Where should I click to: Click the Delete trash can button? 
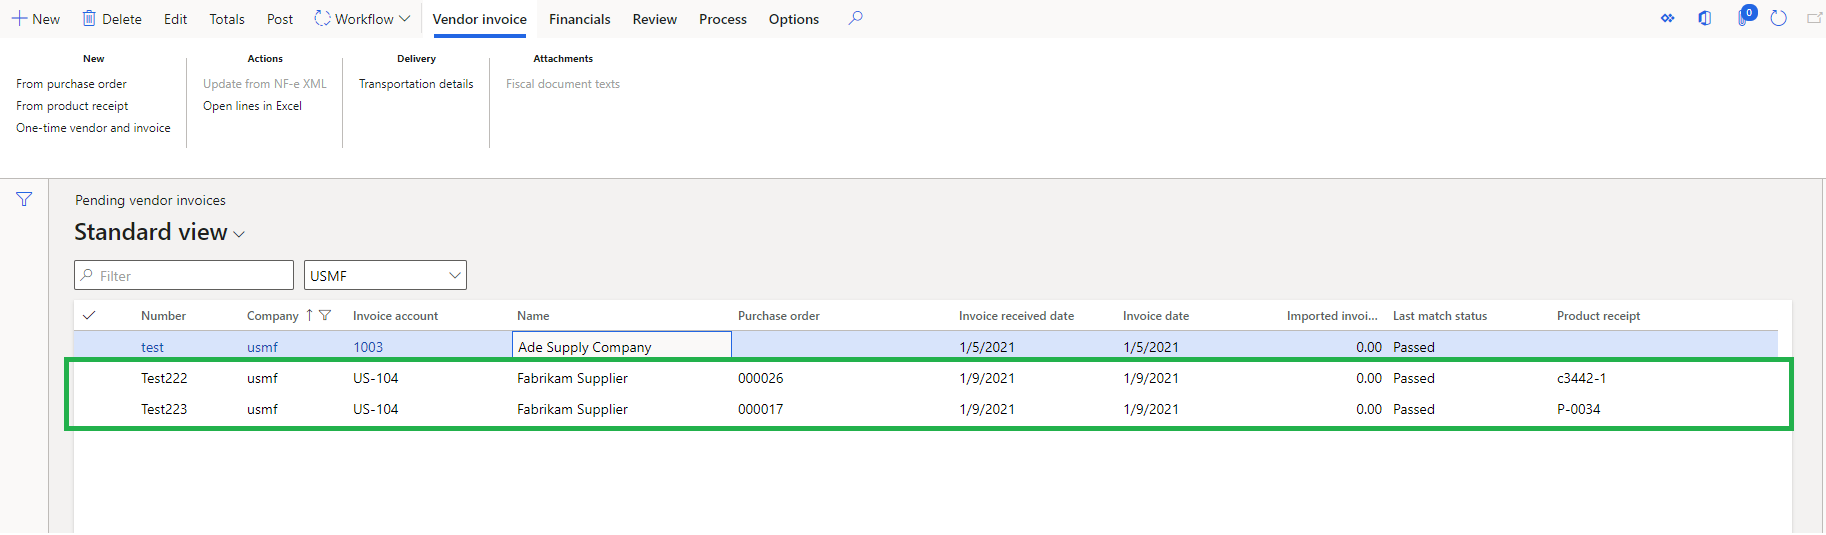pos(111,19)
